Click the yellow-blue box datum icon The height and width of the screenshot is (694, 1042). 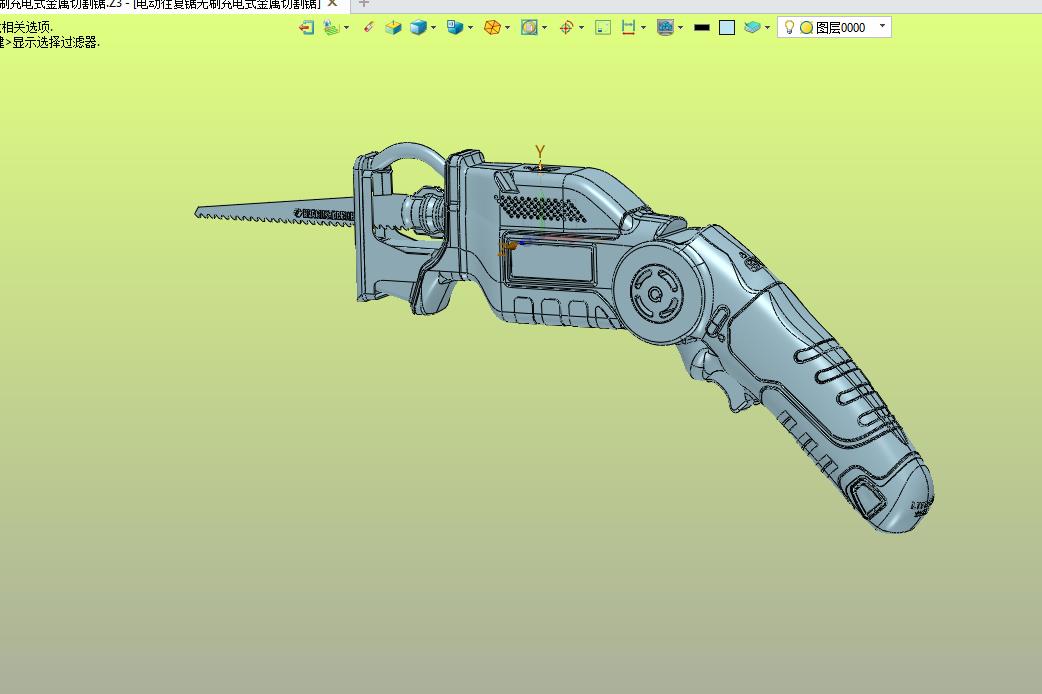click(393, 27)
